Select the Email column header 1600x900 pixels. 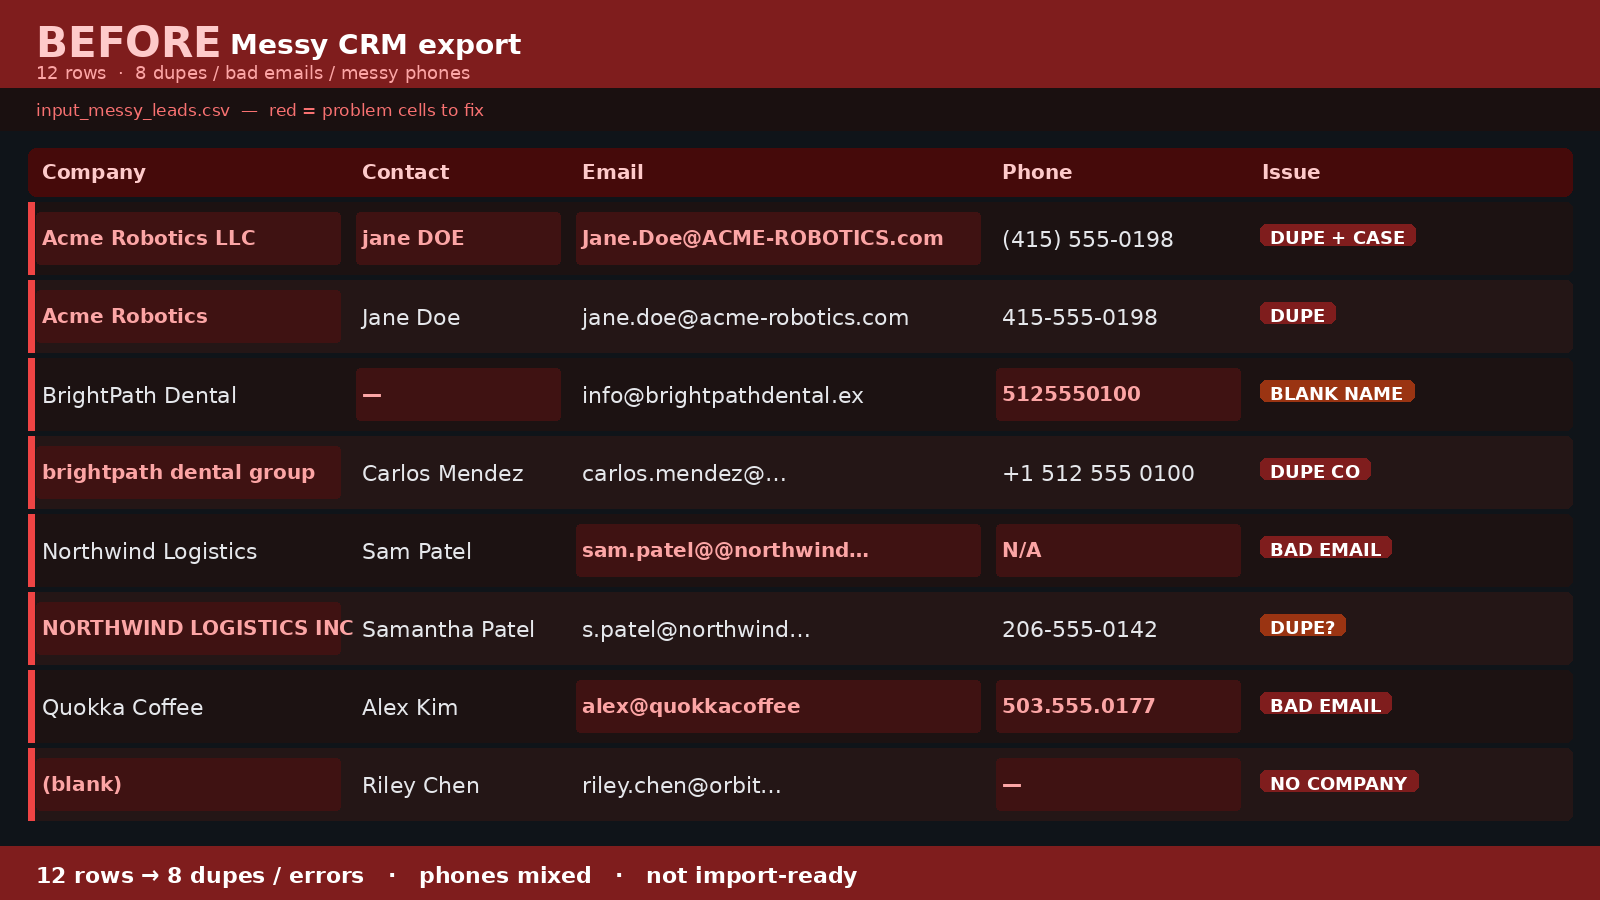pyautogui.click(x=612, y=172)
